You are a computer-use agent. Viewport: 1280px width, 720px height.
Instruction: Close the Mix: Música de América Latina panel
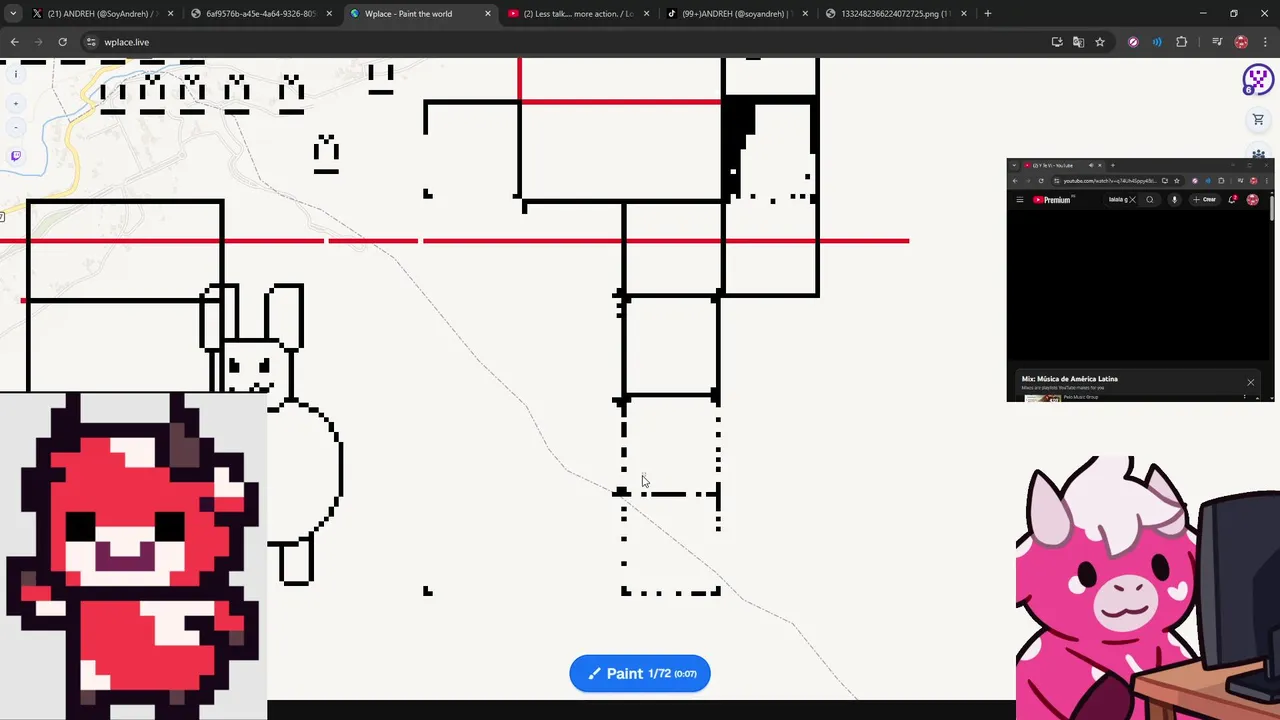1250,382
